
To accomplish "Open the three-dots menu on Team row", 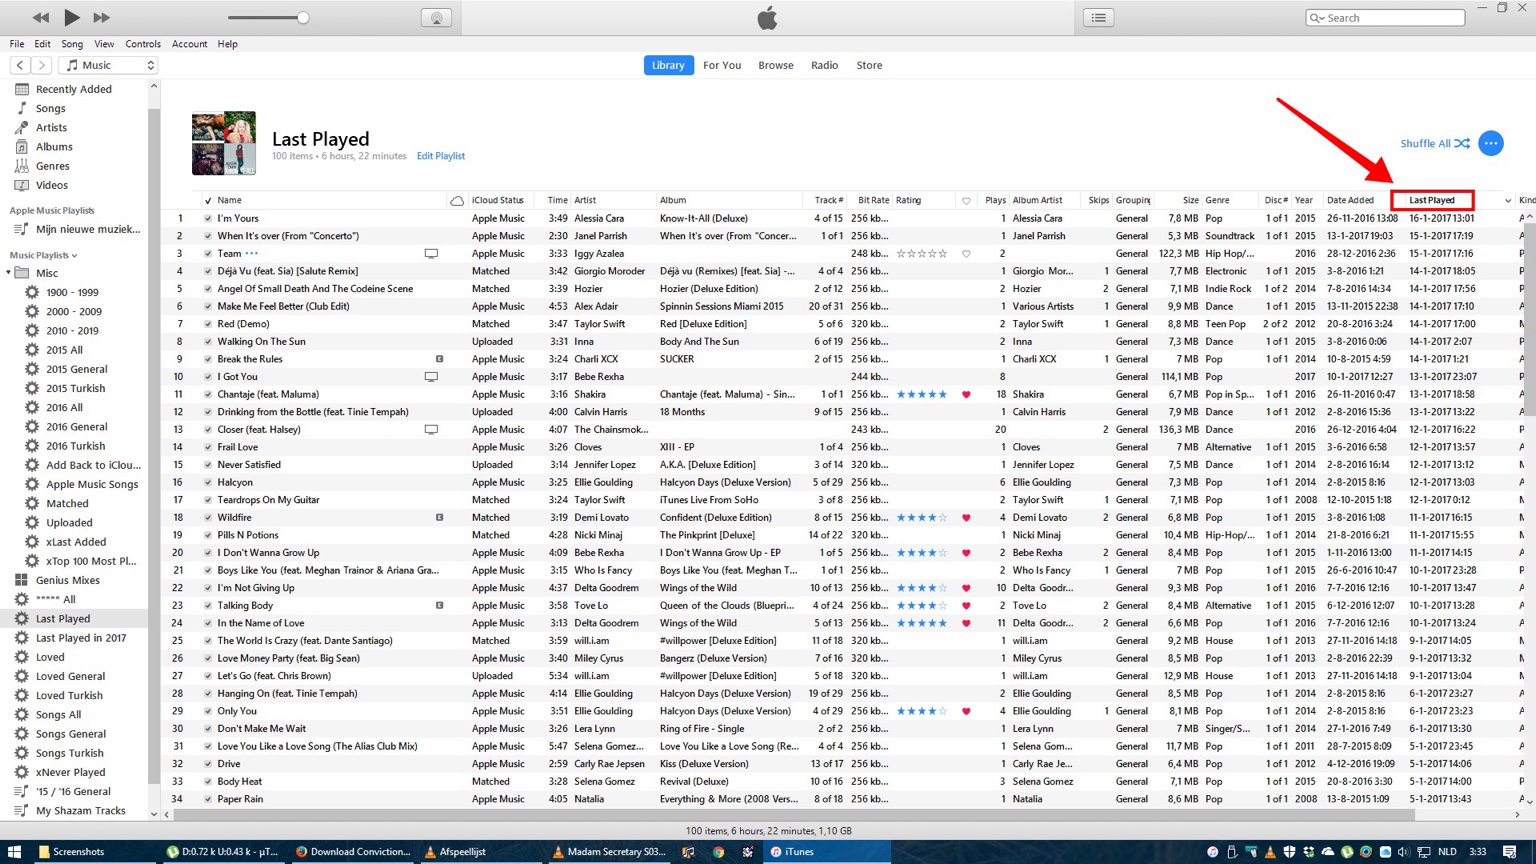I will pyautogui.click(x=252, y=254).
